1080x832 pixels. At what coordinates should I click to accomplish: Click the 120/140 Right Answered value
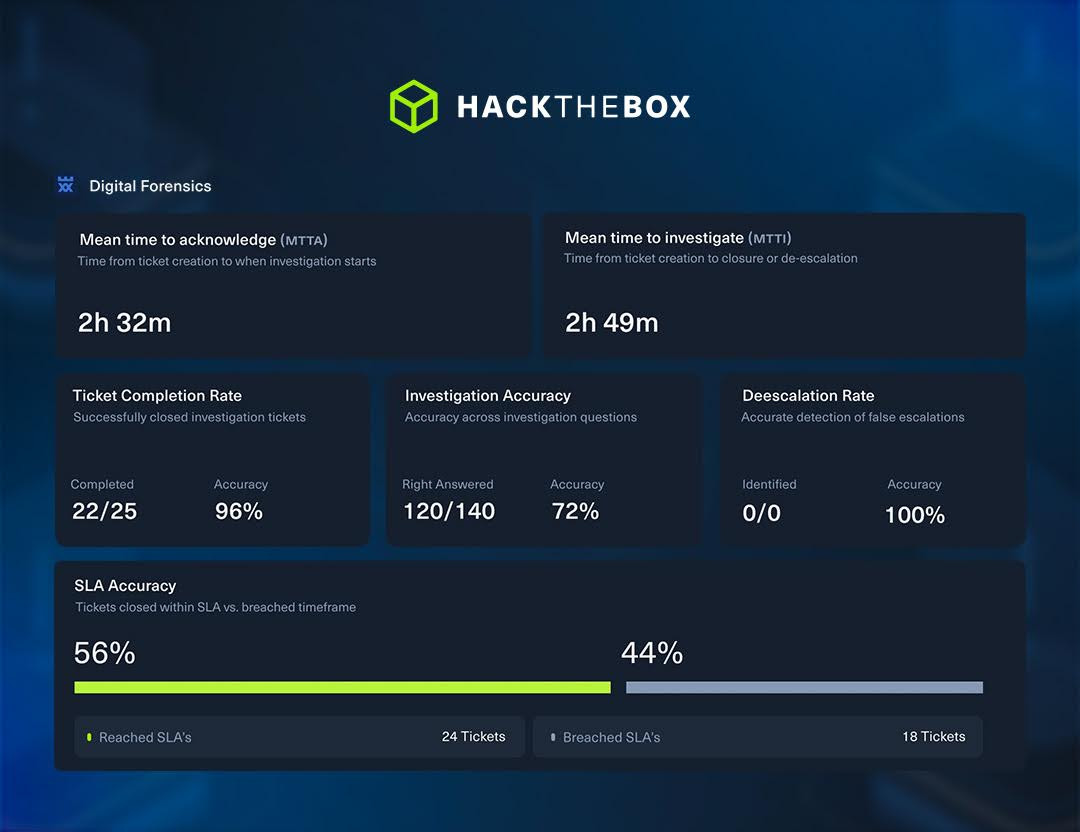pos(449,511)
